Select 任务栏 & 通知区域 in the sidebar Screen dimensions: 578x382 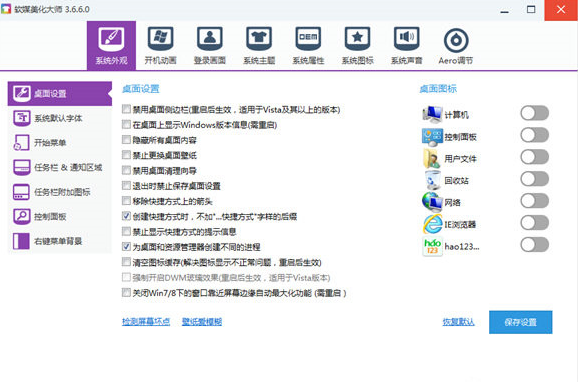[60, 167]
